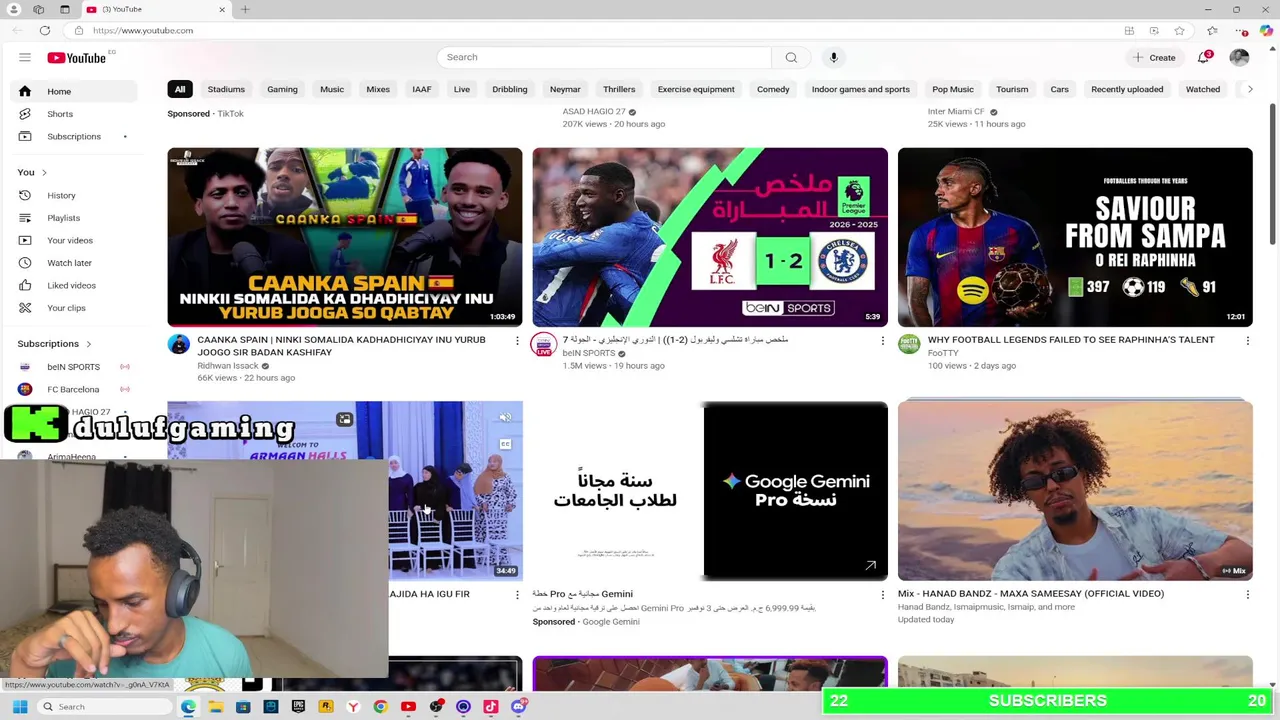Viewport: 1280px width, 720px height.
Task: Select the Music filter chip
Action: [x=332, y=89]
